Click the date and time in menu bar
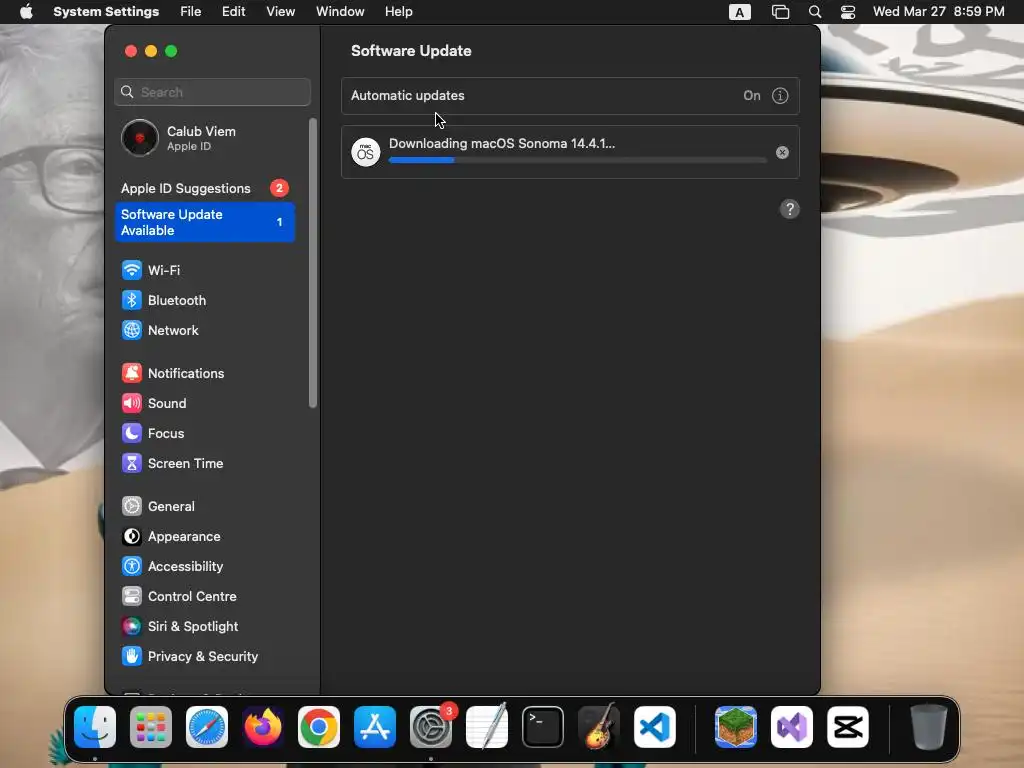The image size is (1024, 768). click(x=938, y=12)
